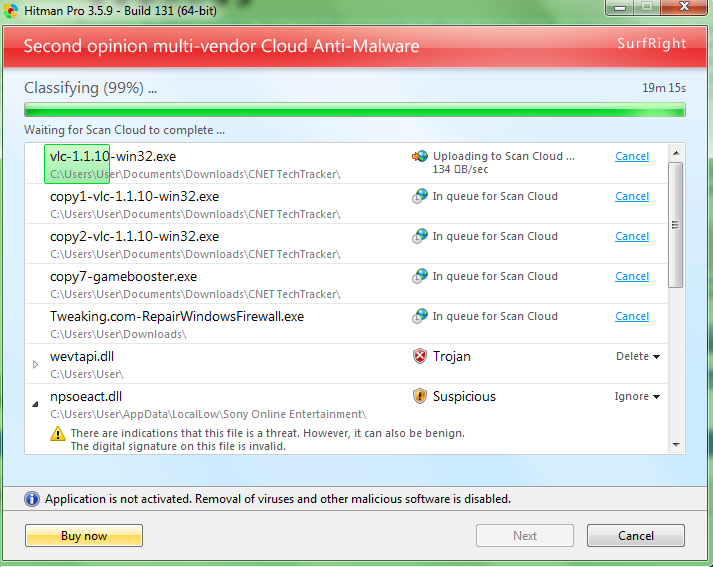Click the Suspicious classification label
The height and width of the screenshot is (567, 713).
(x=464, y=396)
